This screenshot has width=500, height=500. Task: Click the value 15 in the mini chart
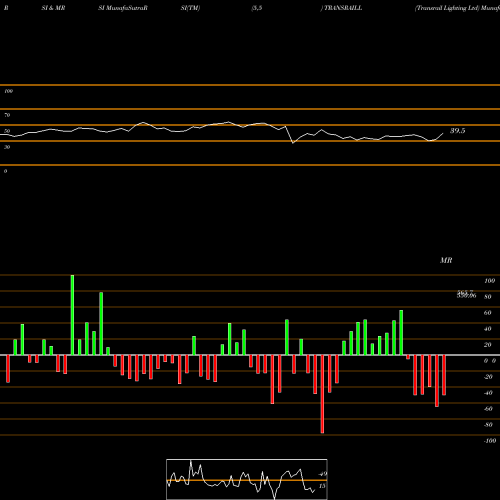[x=322, y=486]
